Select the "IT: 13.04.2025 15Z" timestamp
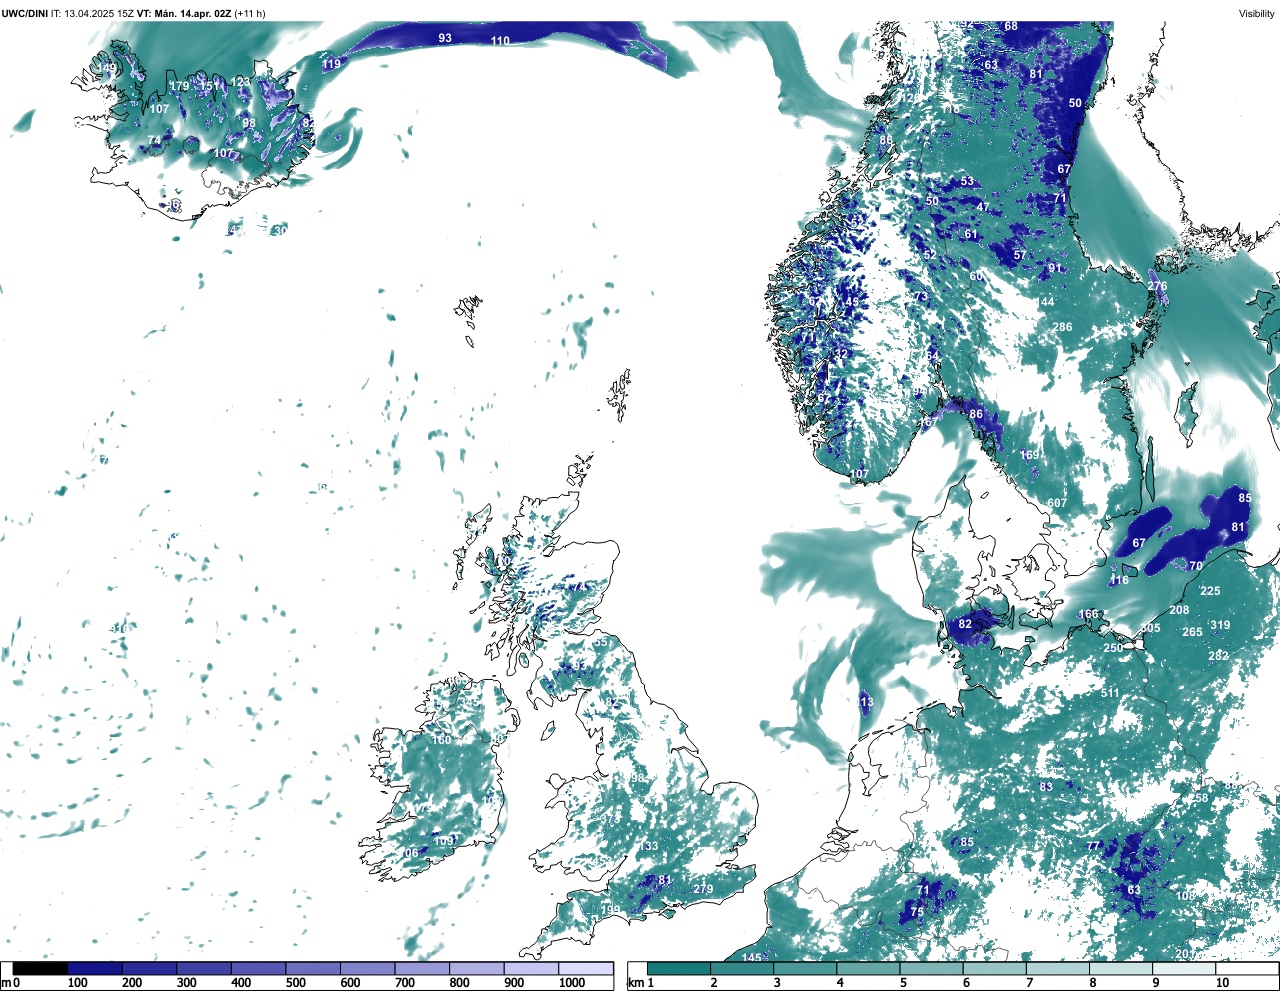The width and height of the screenshot is (1280, 991). click(x=92, y=13)
